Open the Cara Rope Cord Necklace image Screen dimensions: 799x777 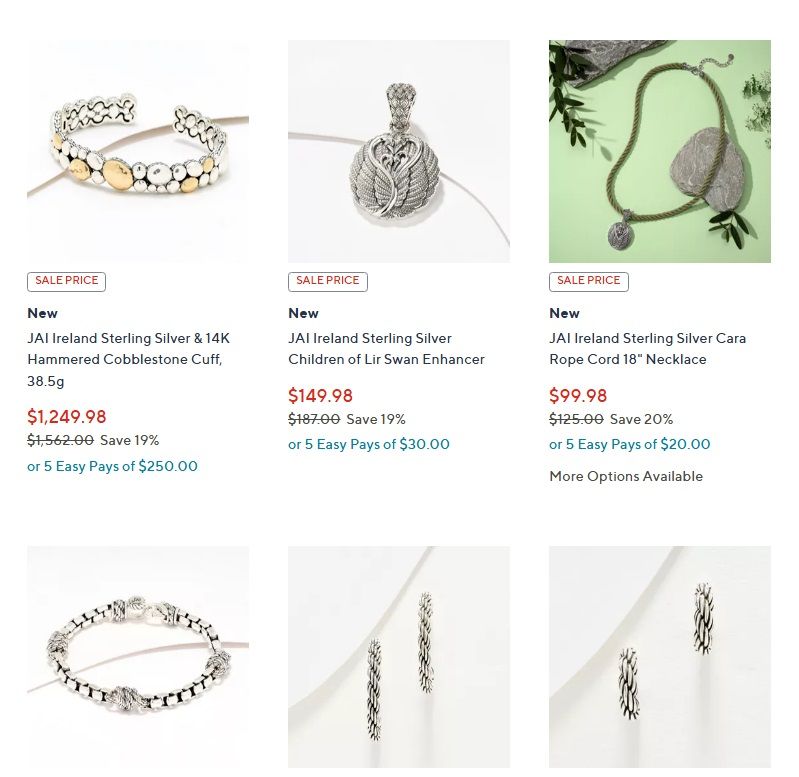(660, 151)
